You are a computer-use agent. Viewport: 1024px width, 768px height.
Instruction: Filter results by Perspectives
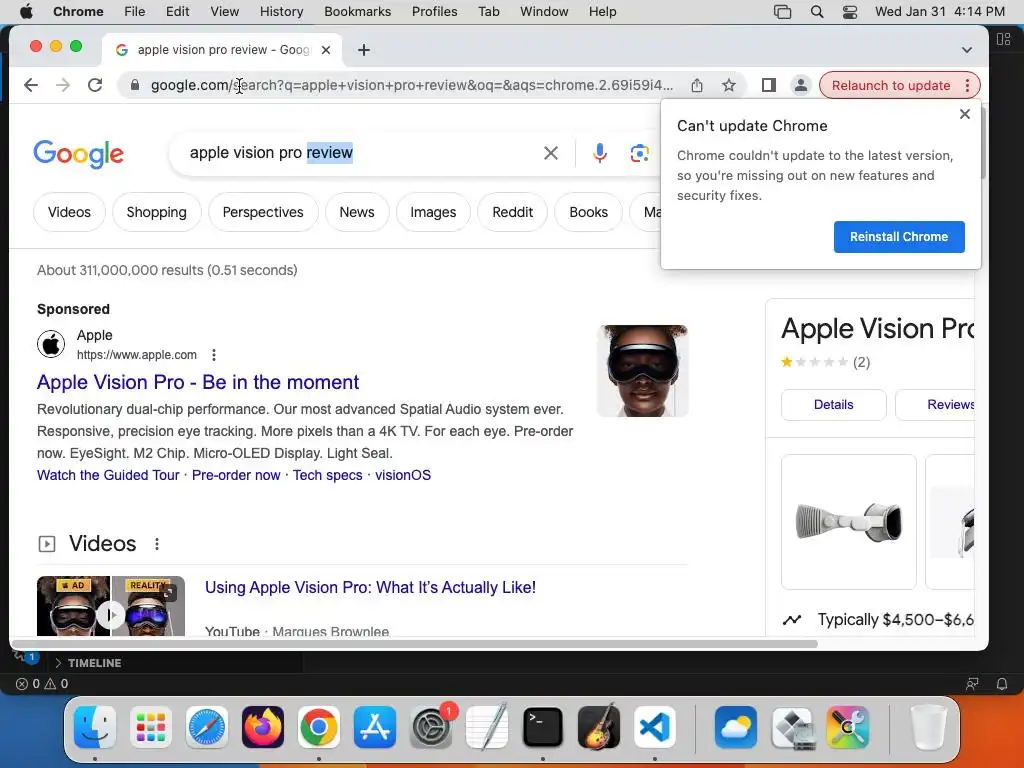click(263, 212)
